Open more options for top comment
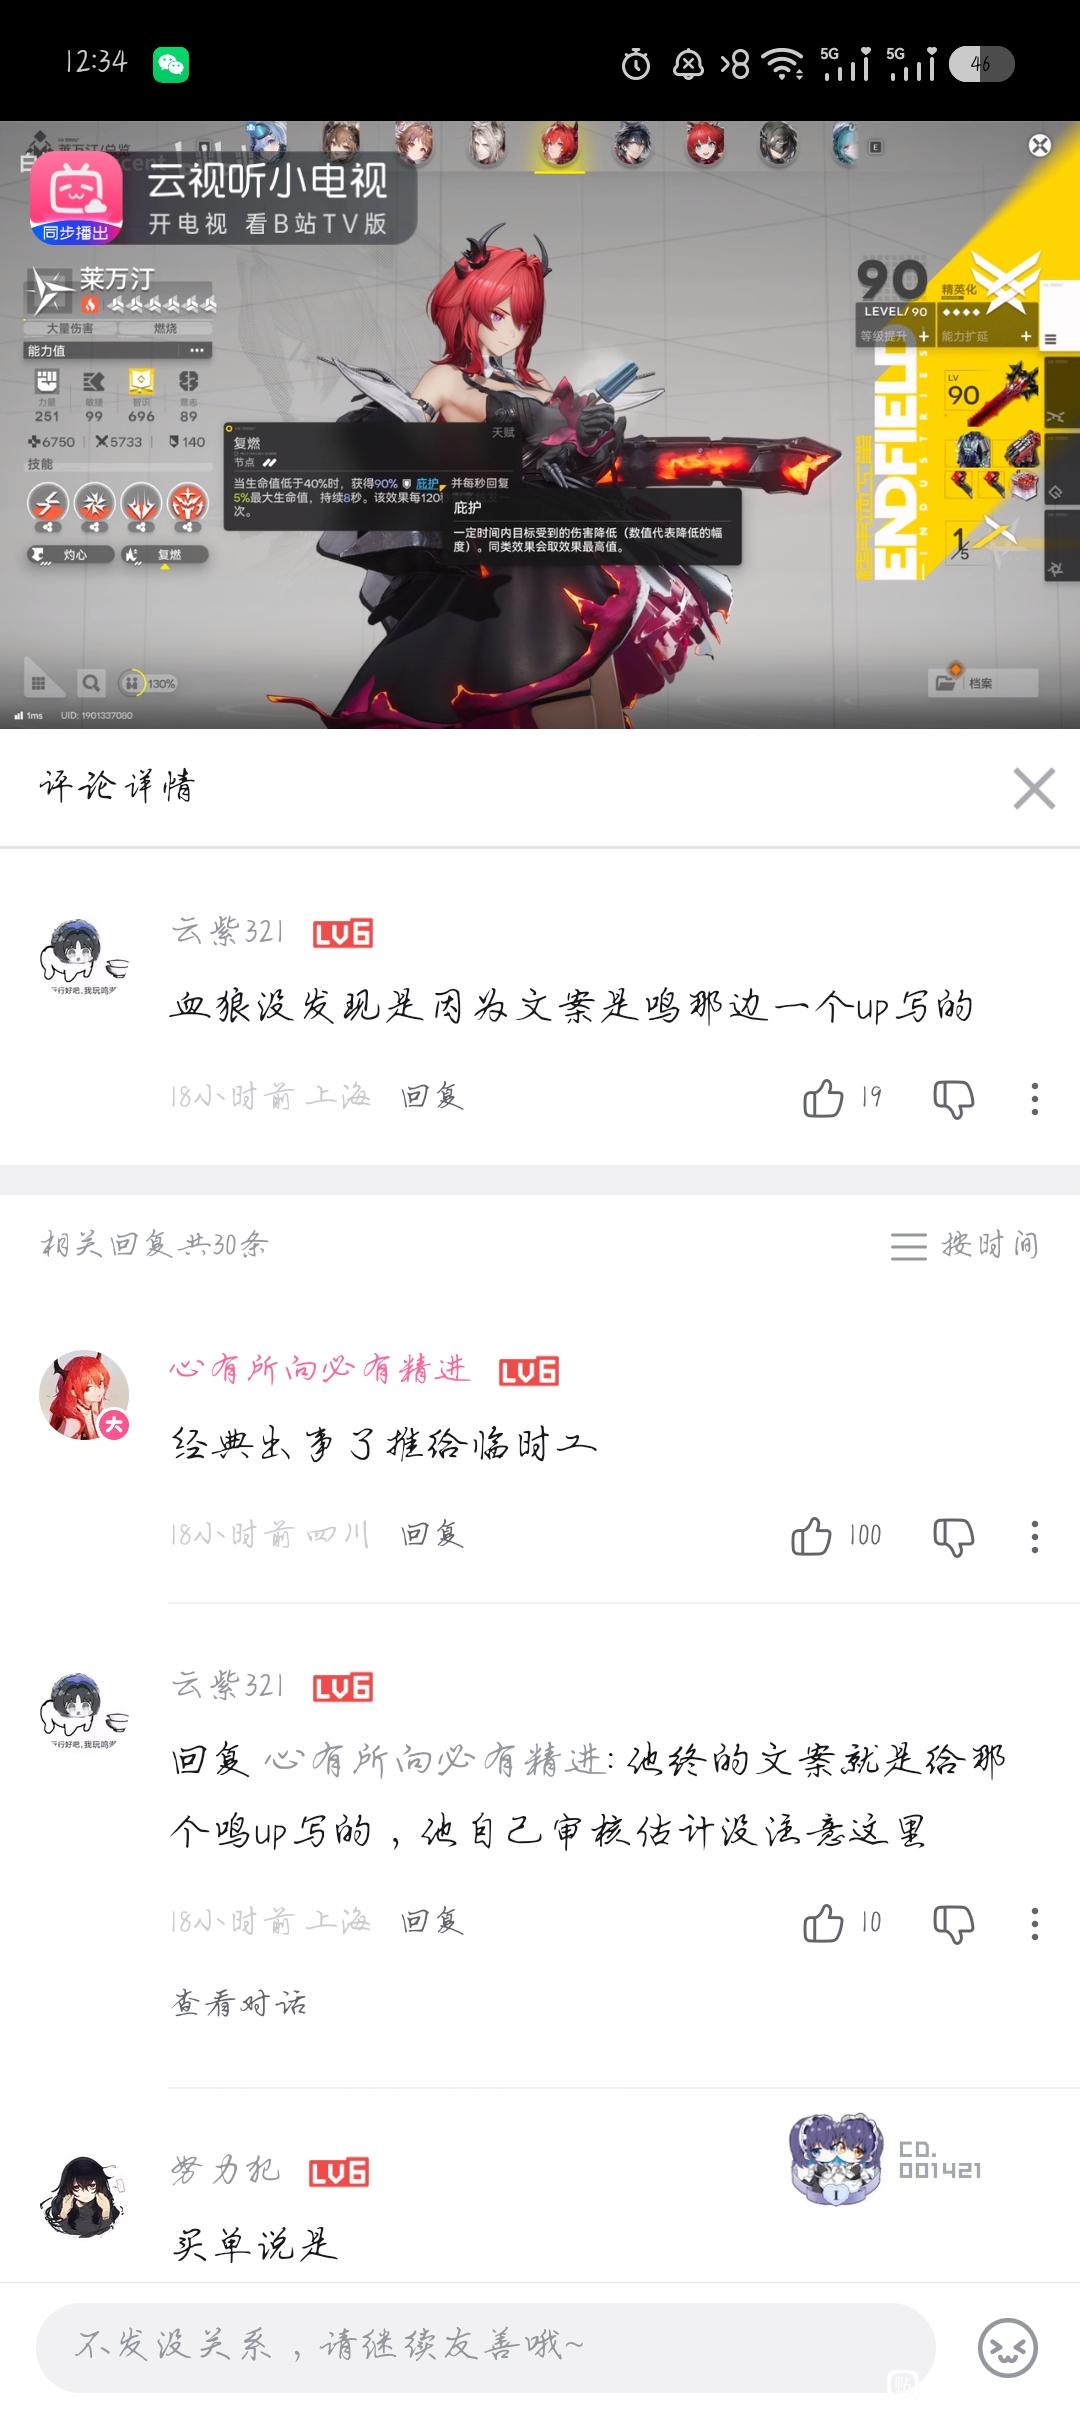 click(x=1035, y=1098)
